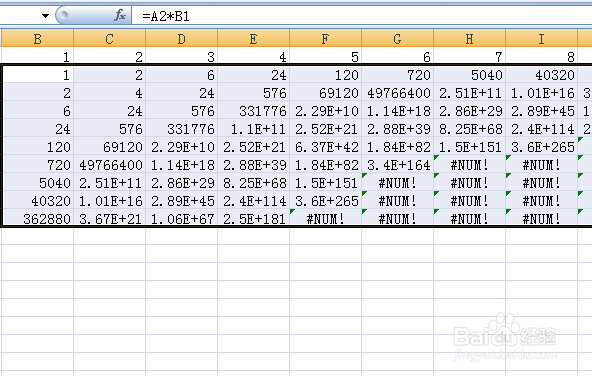The width and height of the screenshot is (592, 376).
Task: Click cell showing 5 in column F
Action: [x=325, y=57]
